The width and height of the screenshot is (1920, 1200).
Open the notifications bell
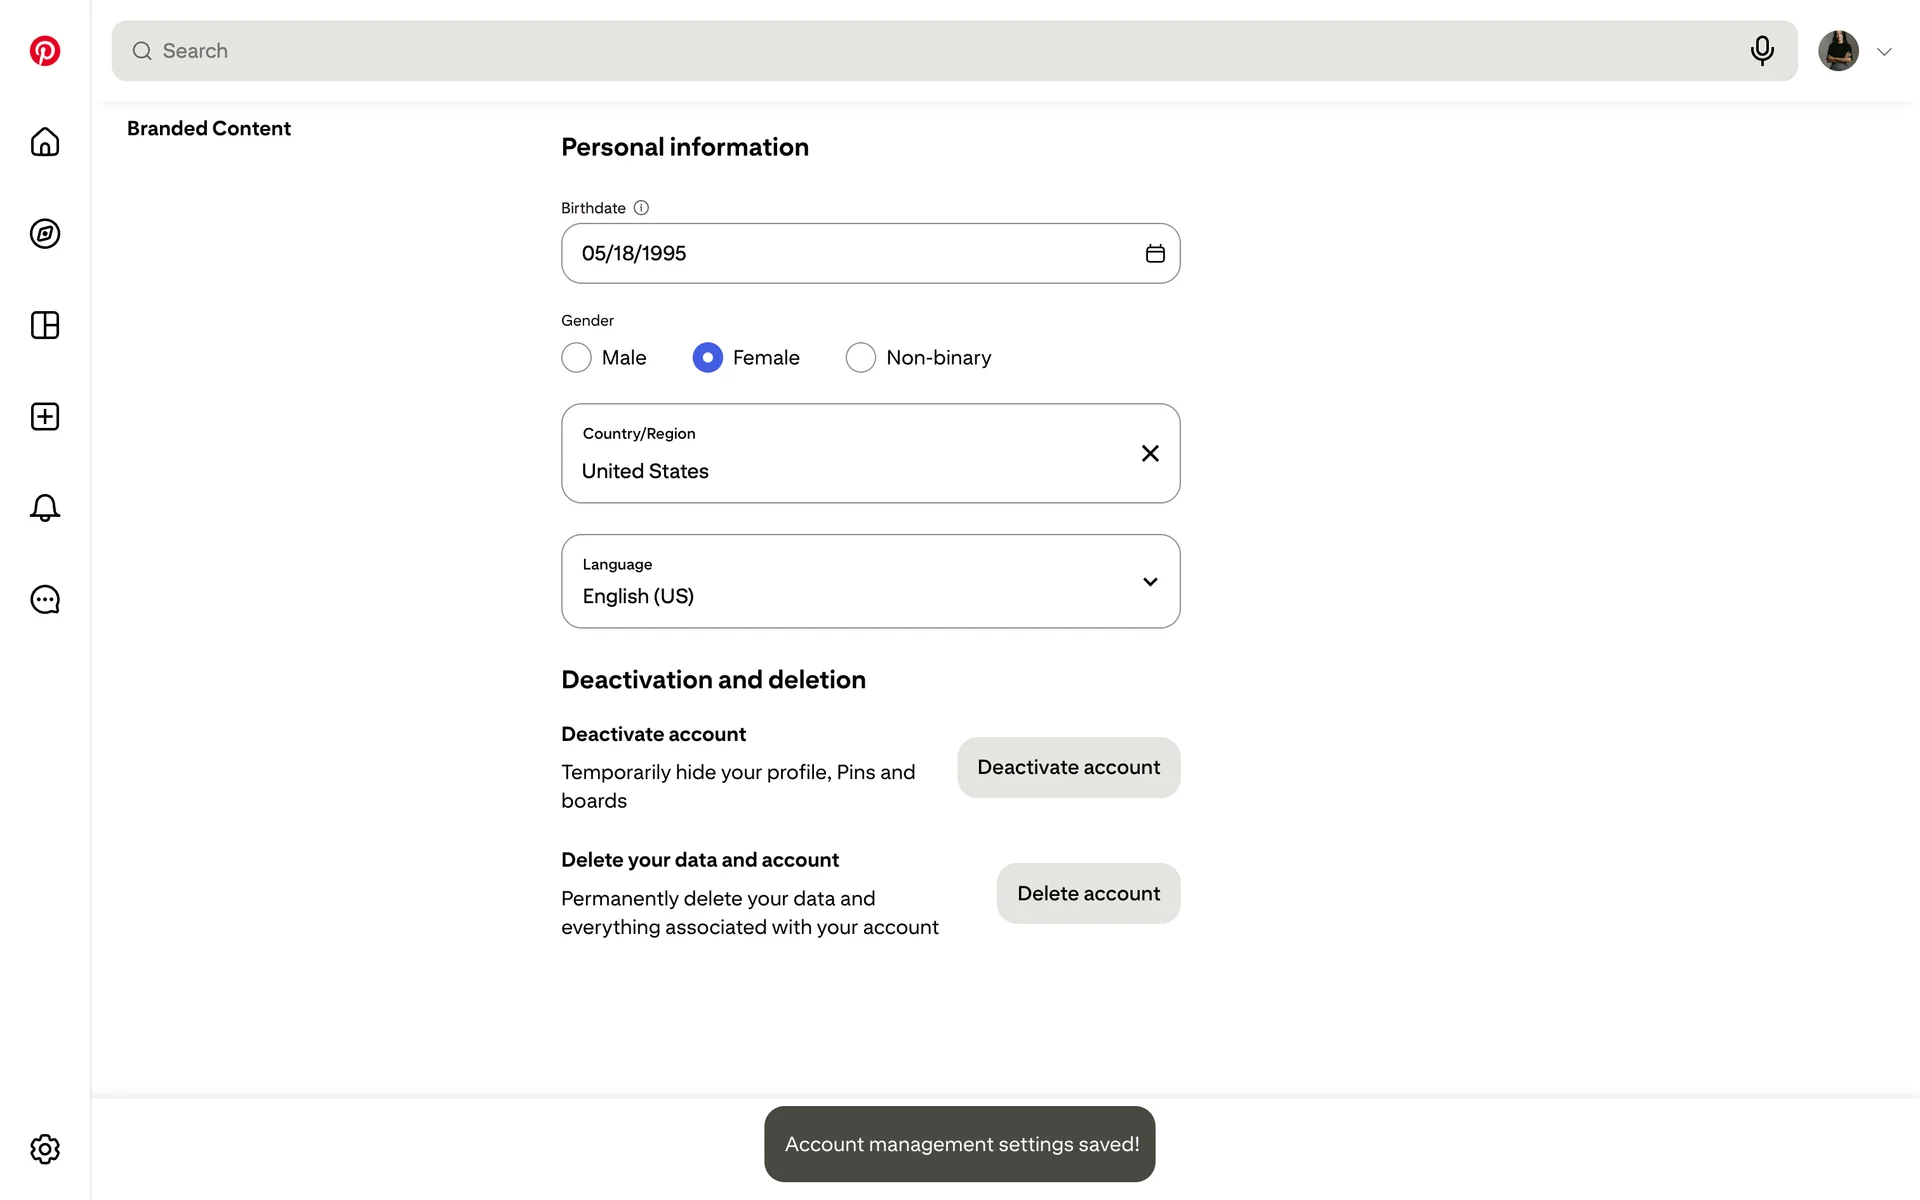pyautogui.click(x=45, y=508)
